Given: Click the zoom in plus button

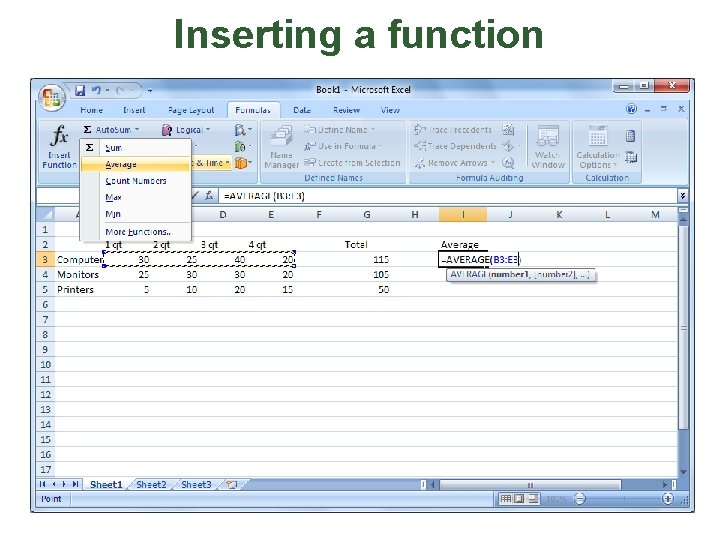Looking at the screenshot, I should pos(667,499).
